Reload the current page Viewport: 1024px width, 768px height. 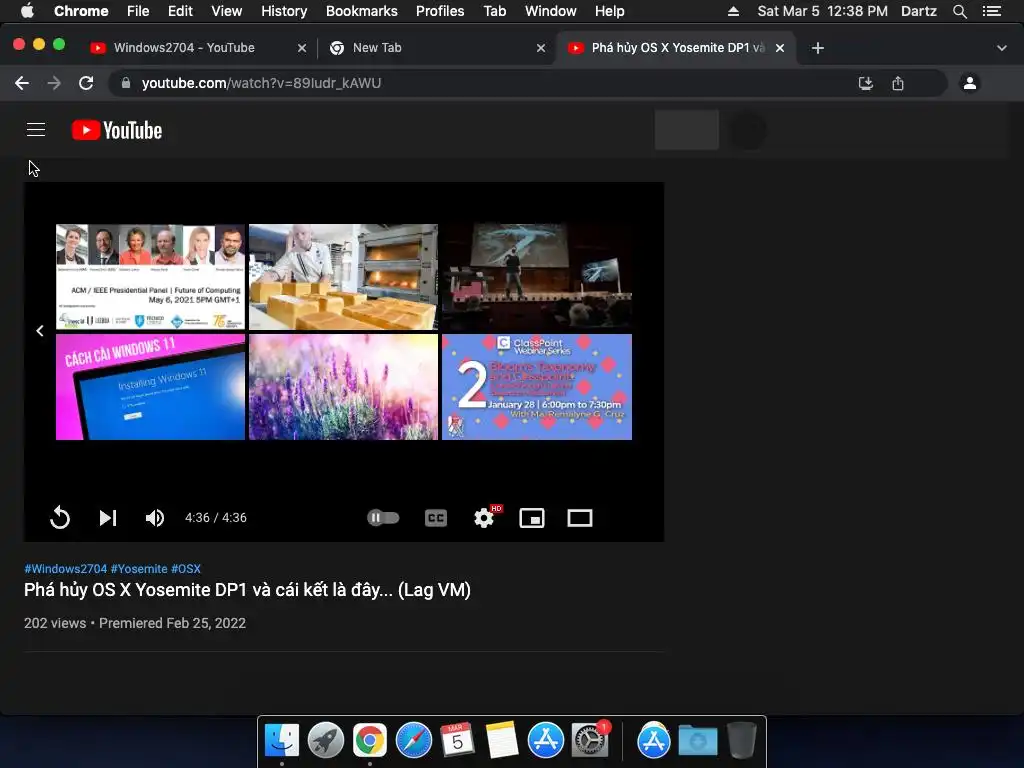[x=86, y=83]
